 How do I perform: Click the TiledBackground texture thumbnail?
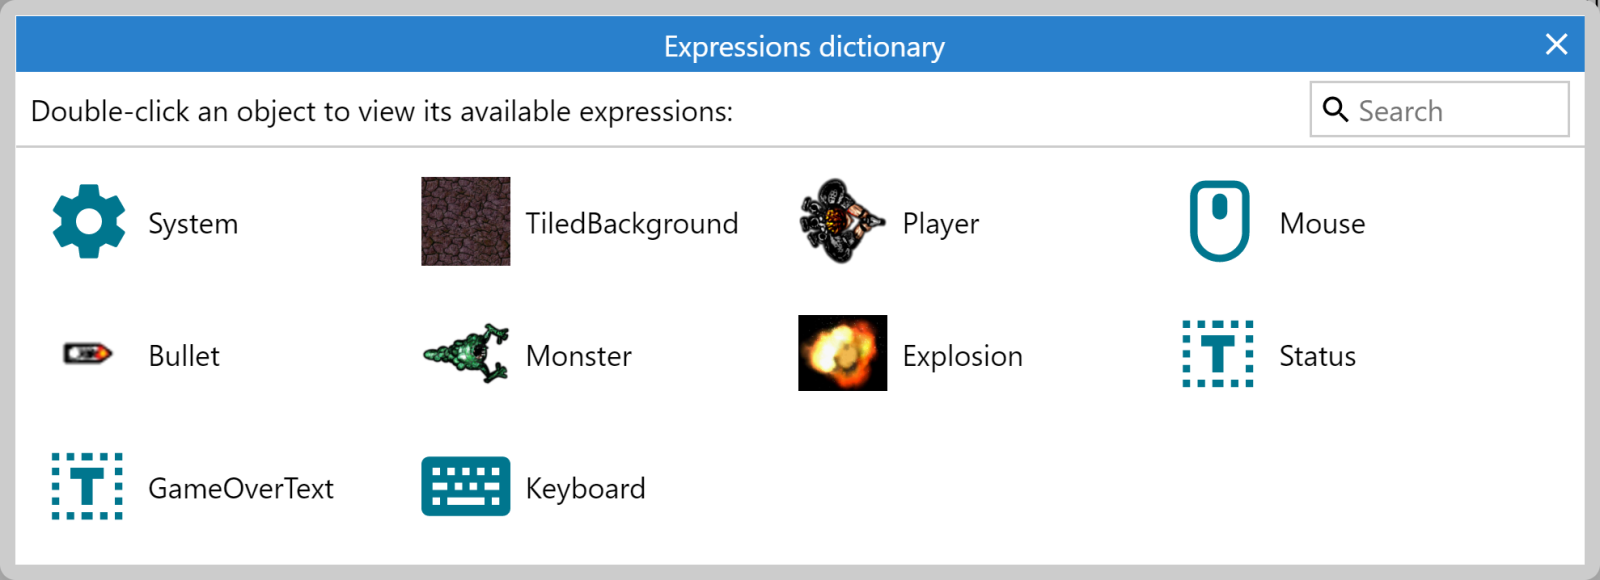(x=465, y=222)
